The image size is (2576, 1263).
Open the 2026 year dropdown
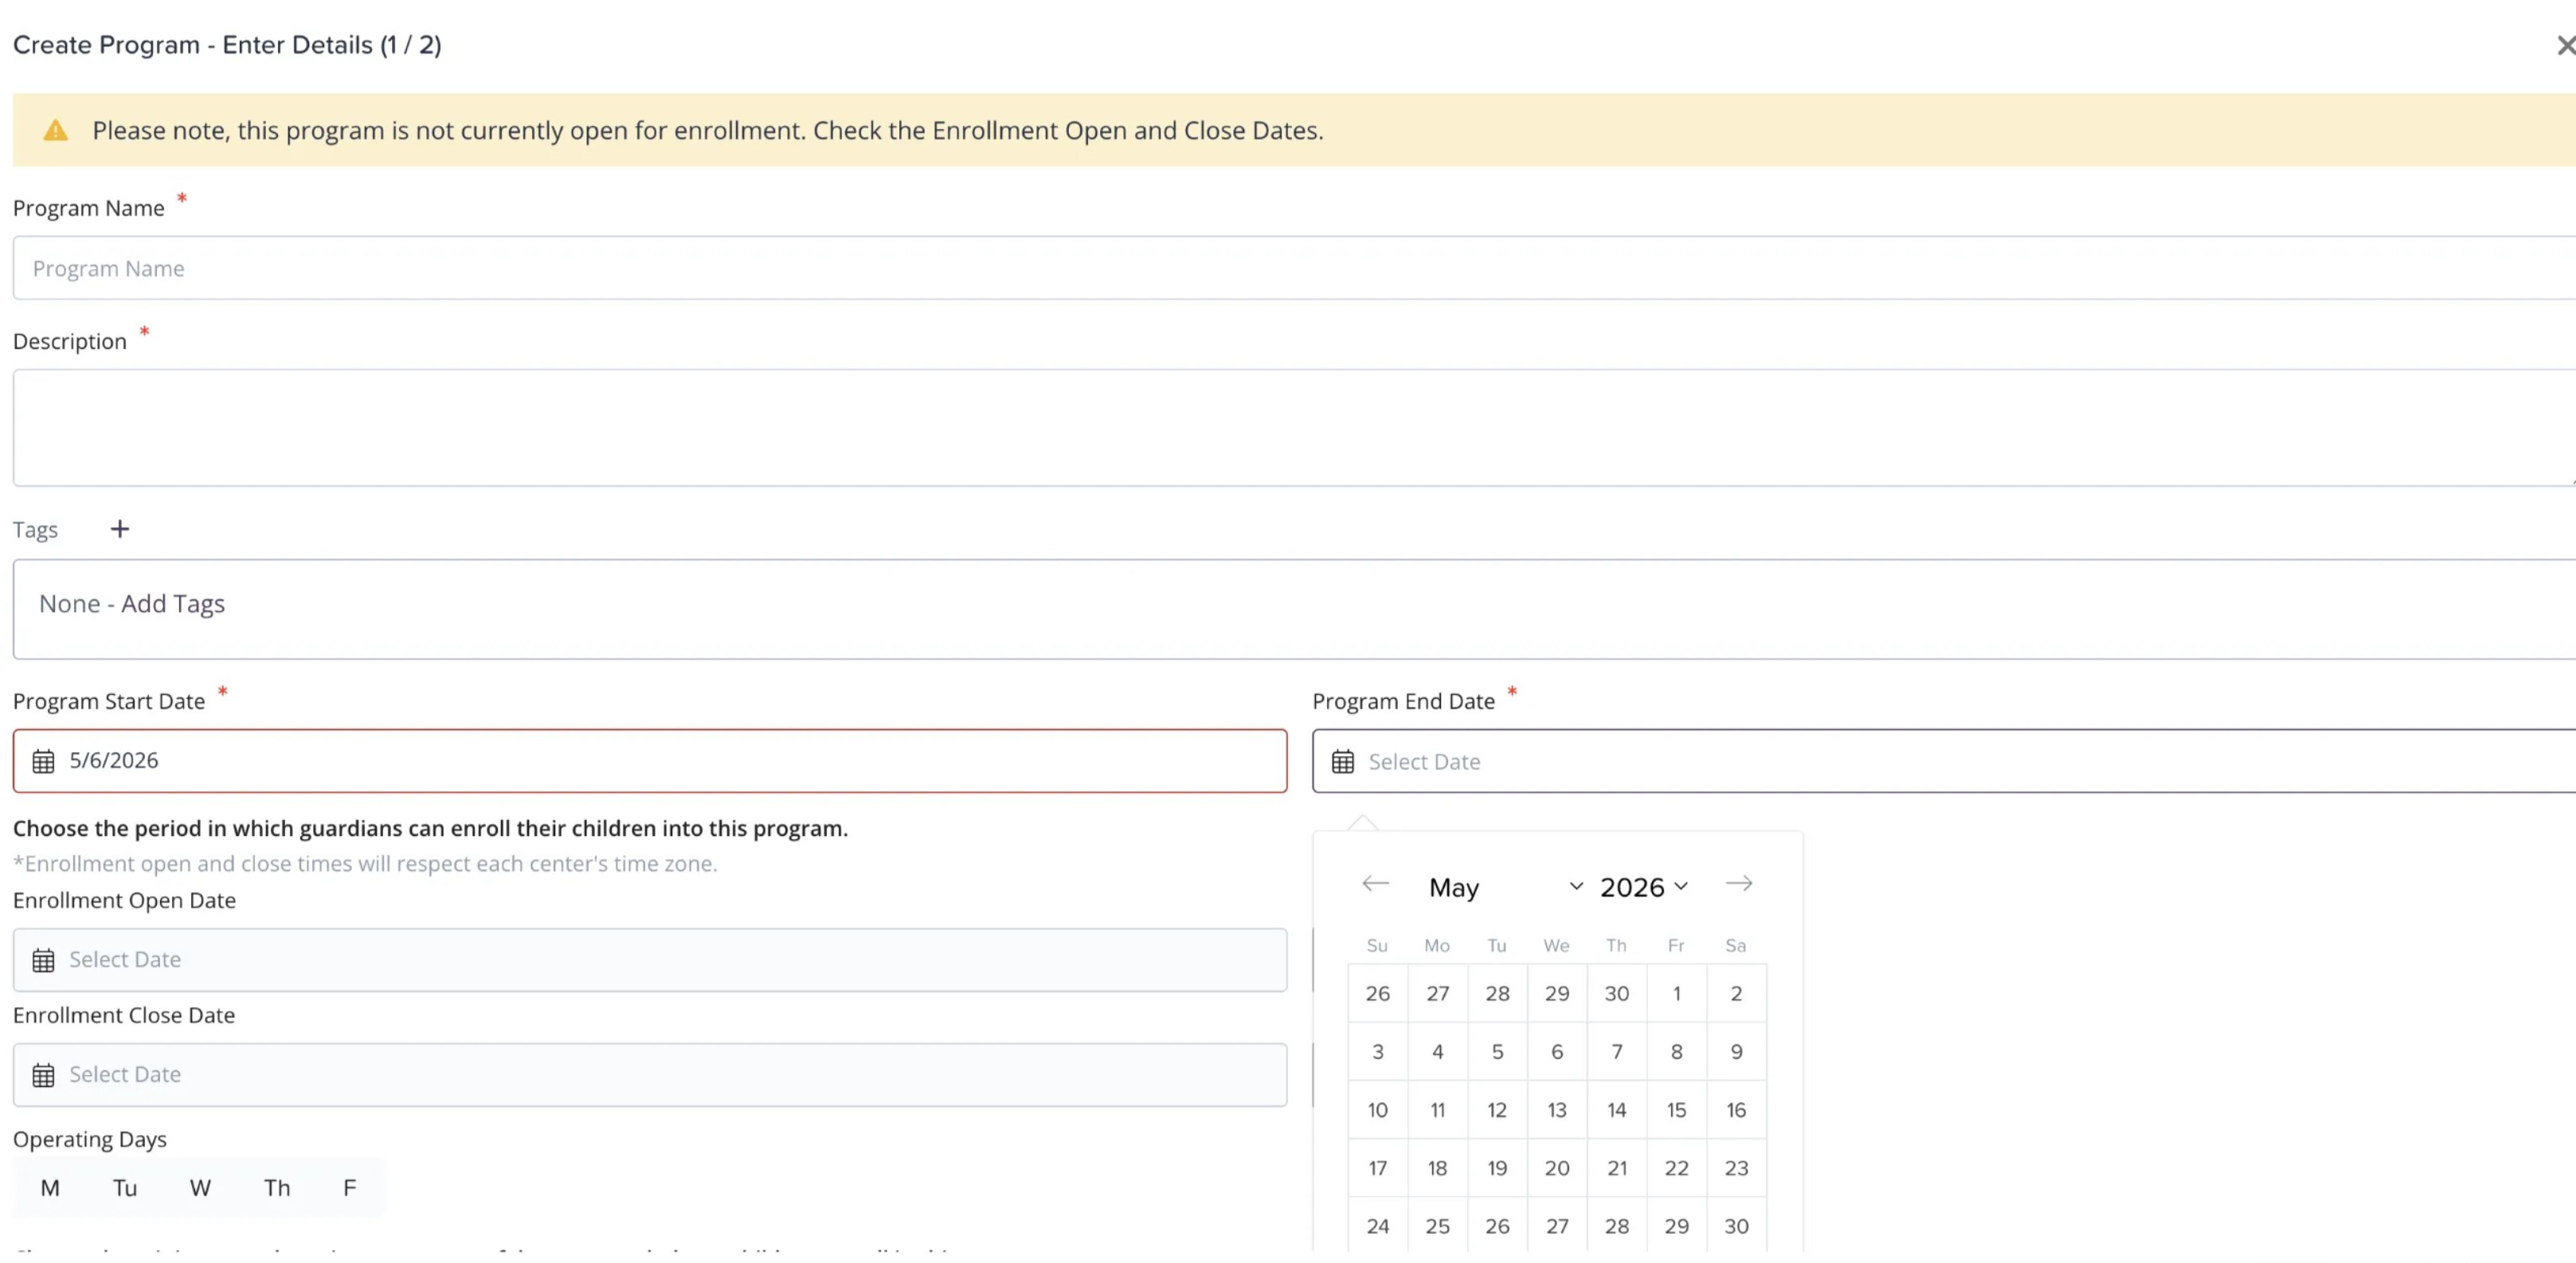click(x=1643, y=887)
